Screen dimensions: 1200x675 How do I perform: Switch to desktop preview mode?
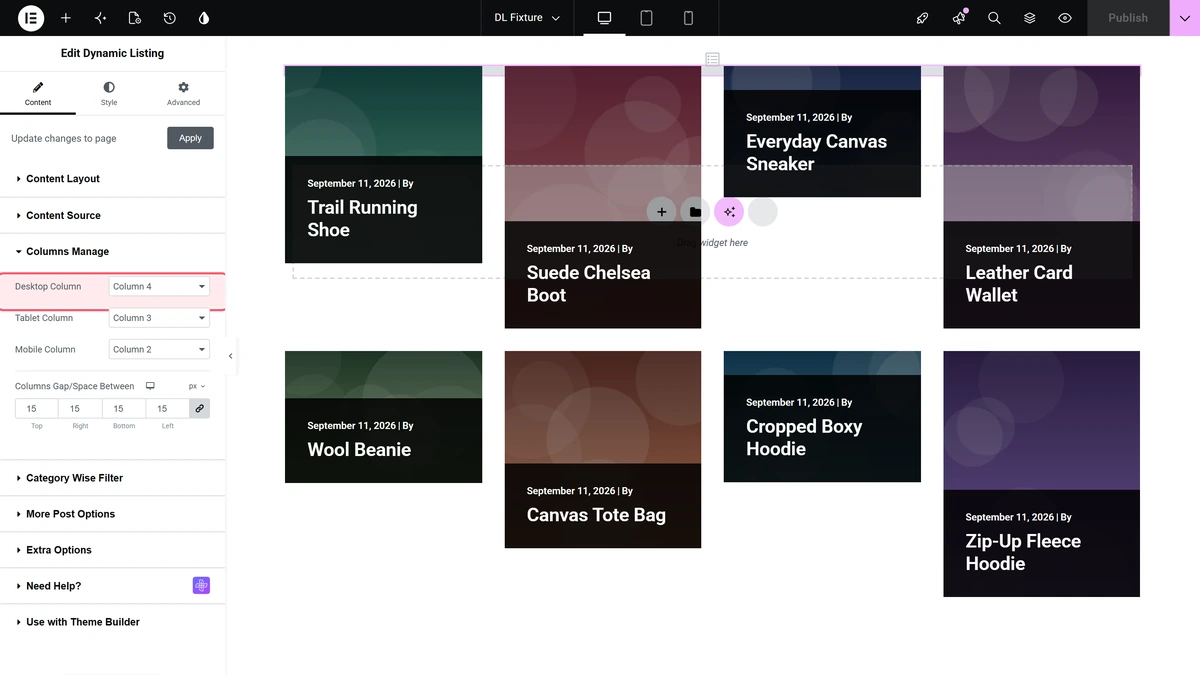point(604,18)
